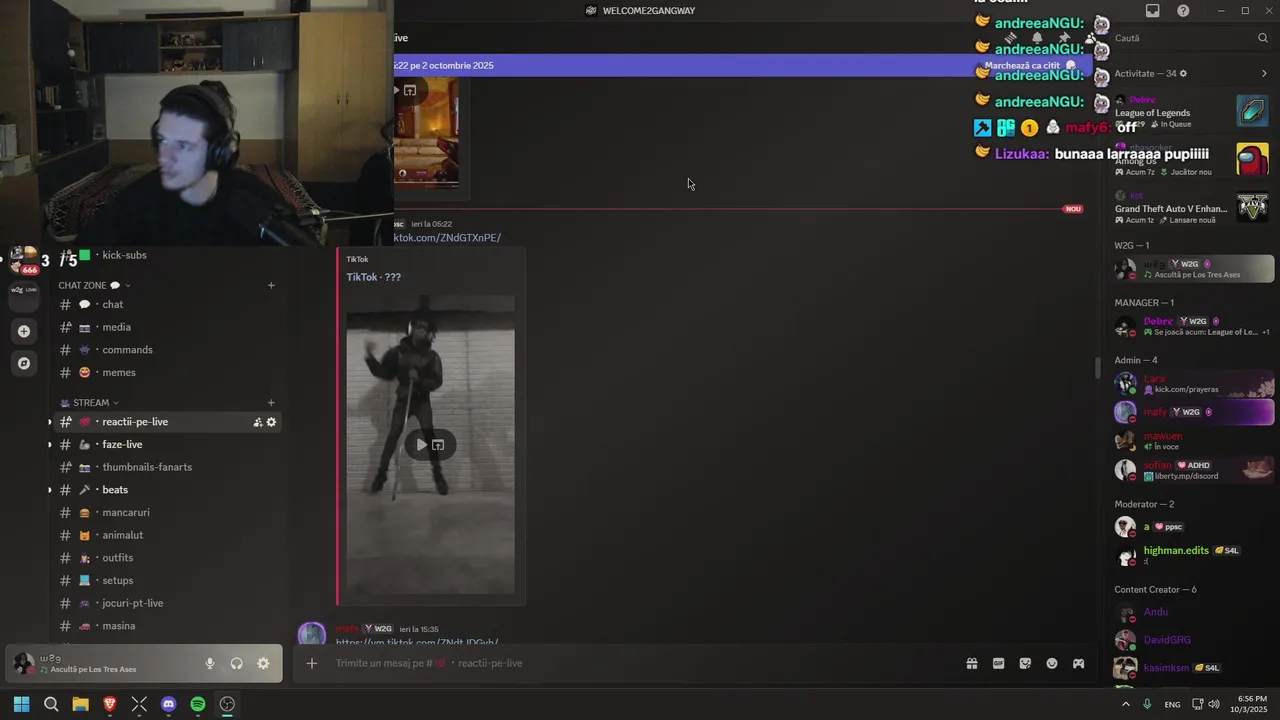Screen dimensions: 1280x720
Task: Open Brave browser from the taskbar
Action: pyautogui.click(x=110, y=704)
